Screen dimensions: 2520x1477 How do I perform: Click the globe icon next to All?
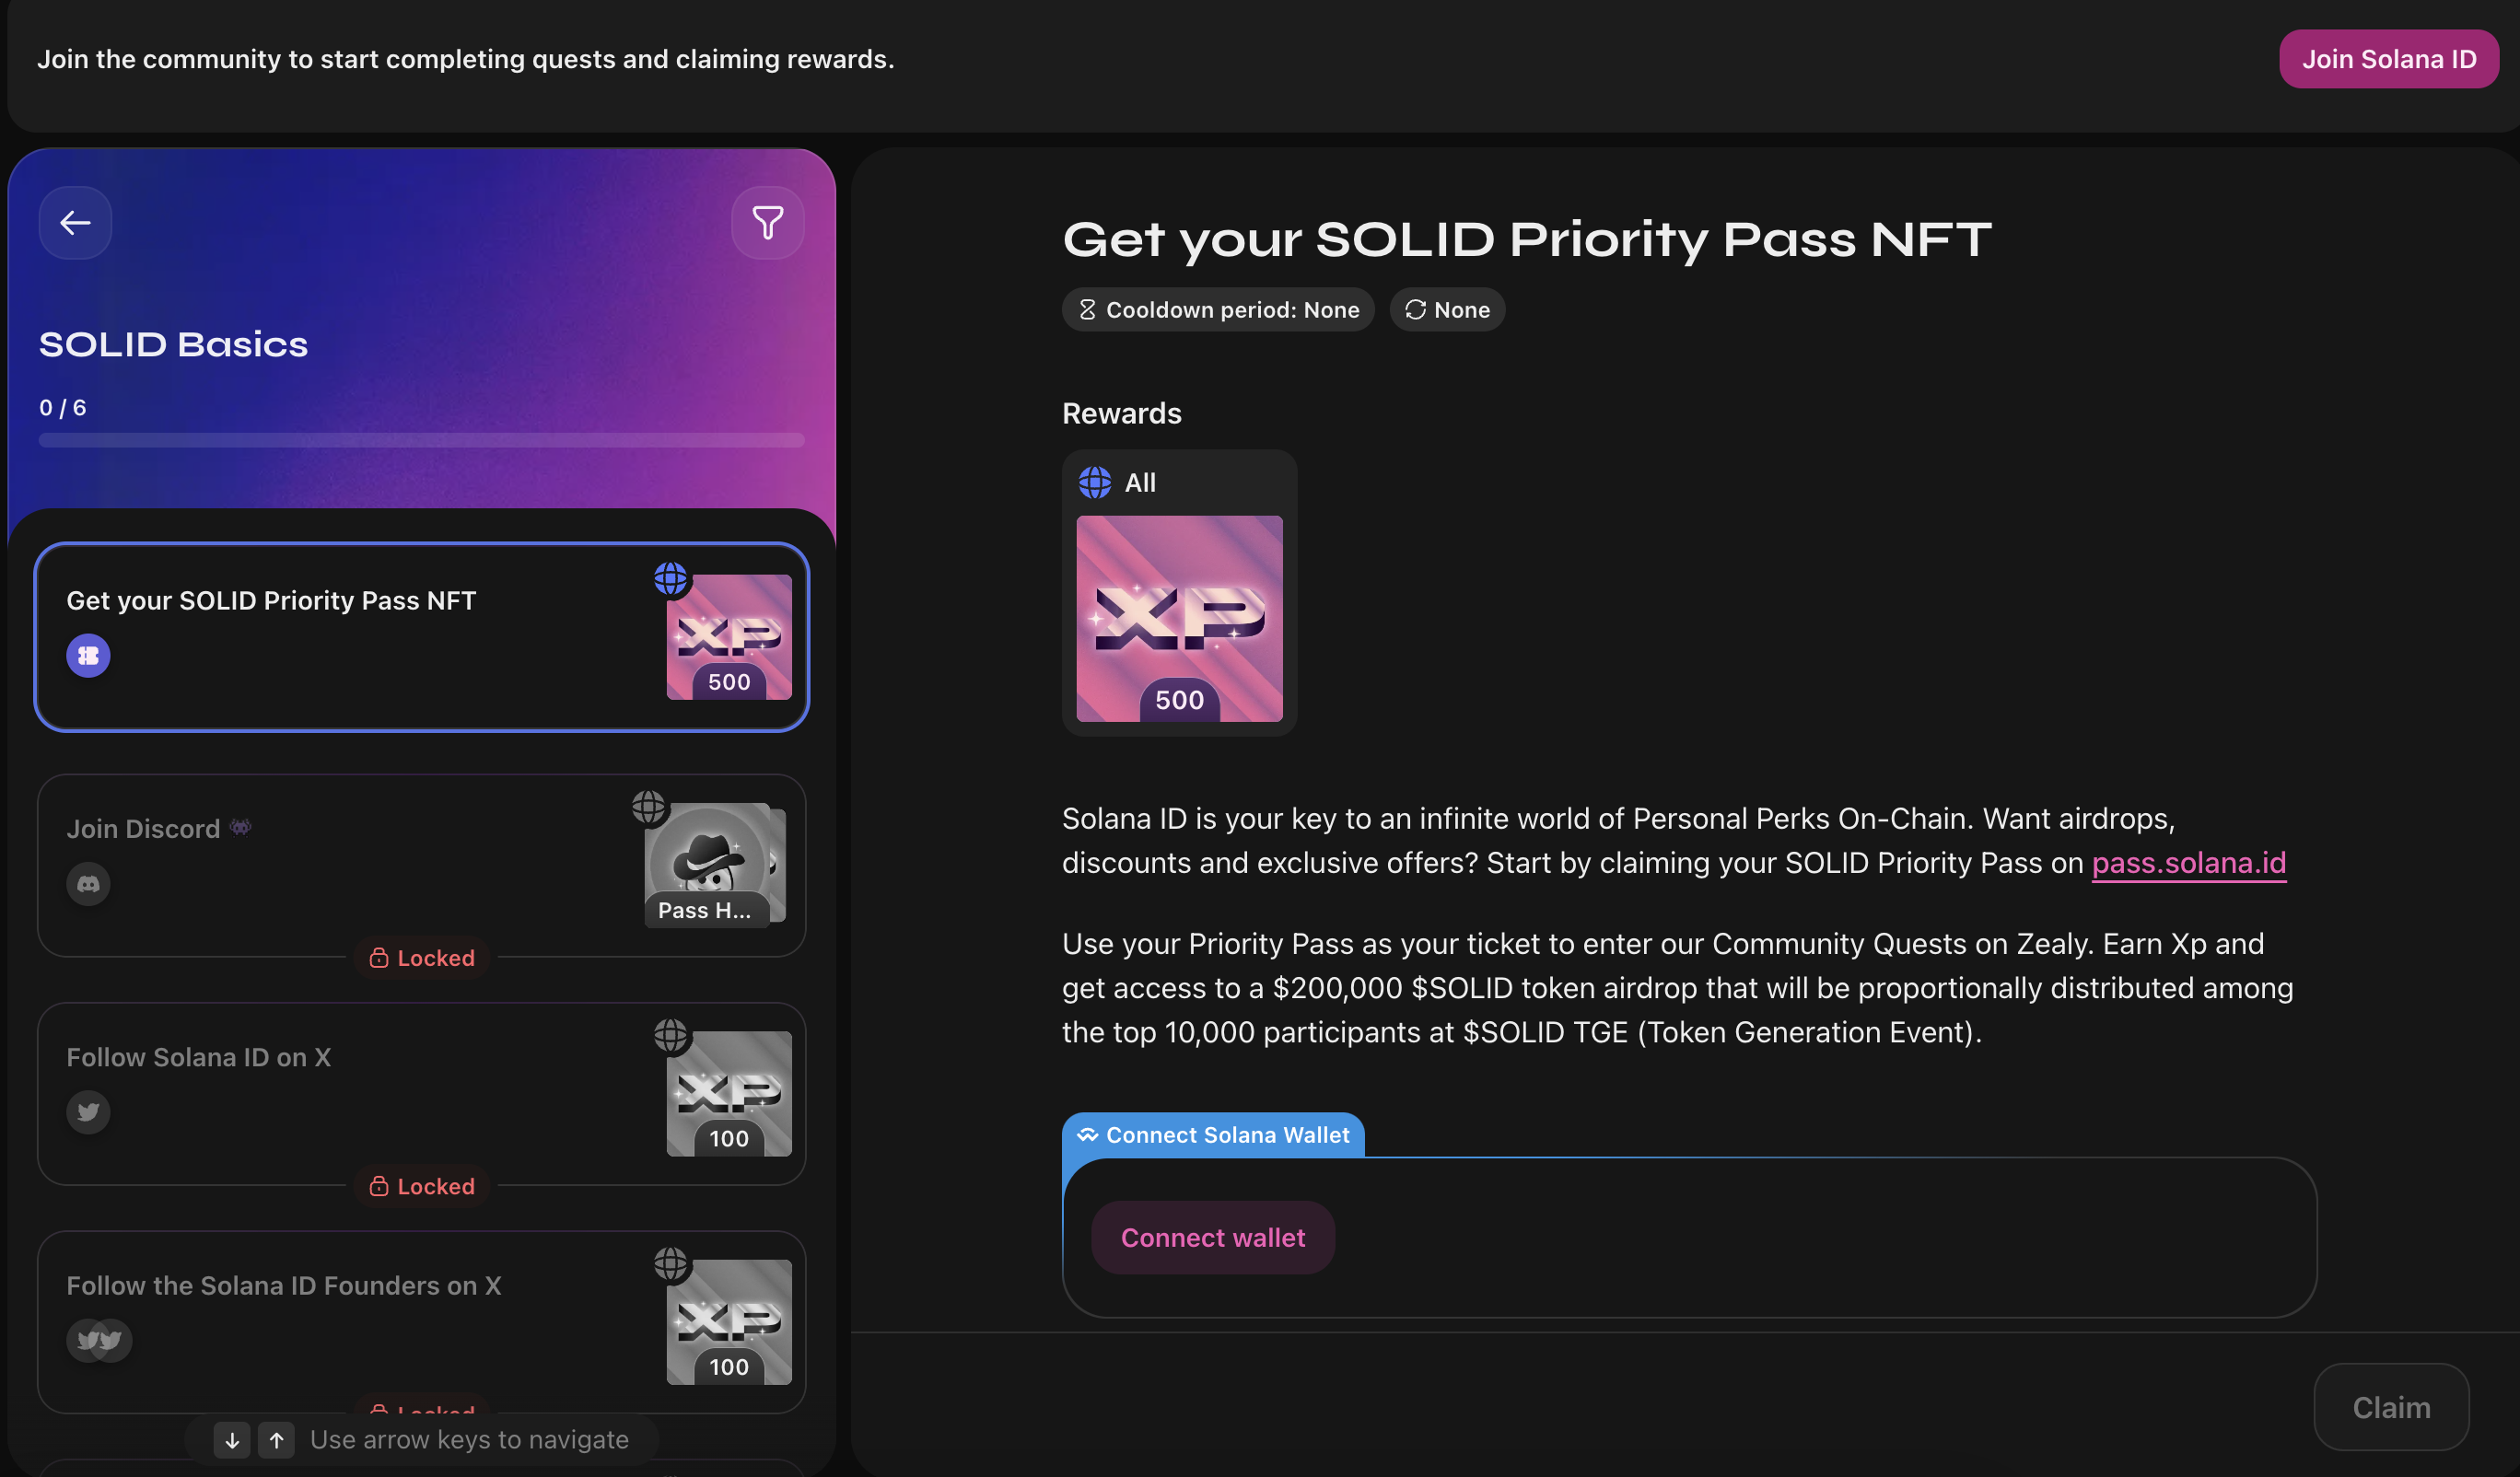(1095, 483)
